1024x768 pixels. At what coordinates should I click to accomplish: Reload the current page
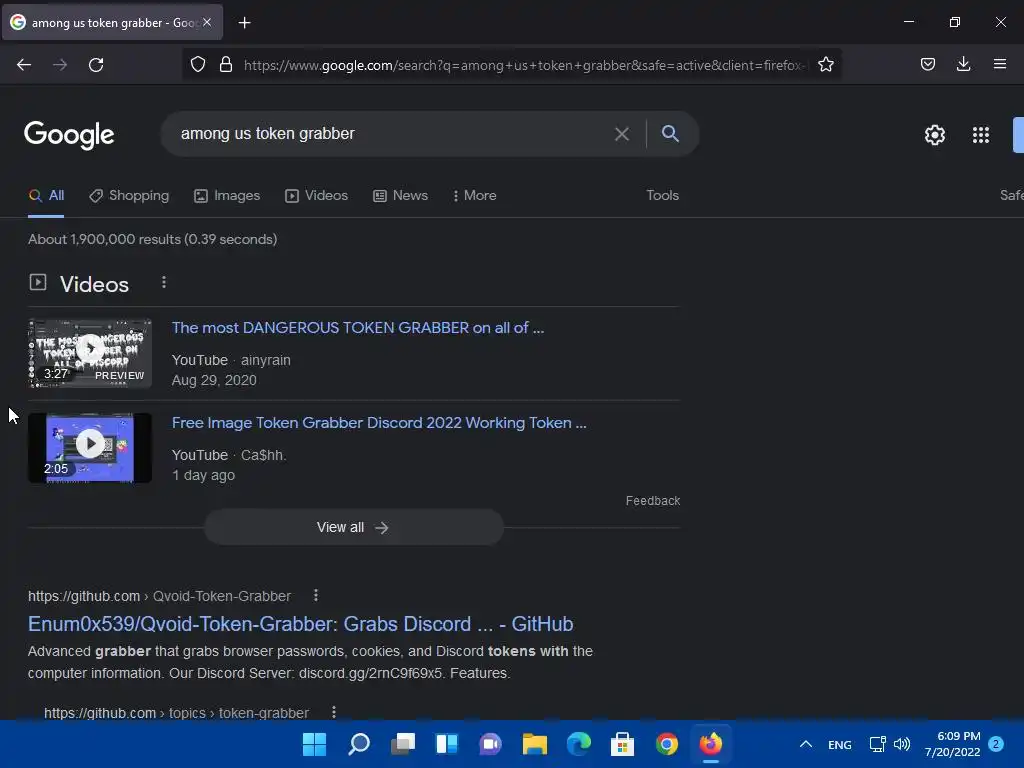tap(96, 65)
